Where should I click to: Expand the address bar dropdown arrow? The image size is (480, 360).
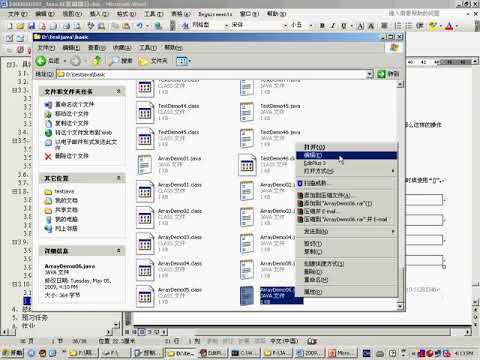(x=369, y=74)
